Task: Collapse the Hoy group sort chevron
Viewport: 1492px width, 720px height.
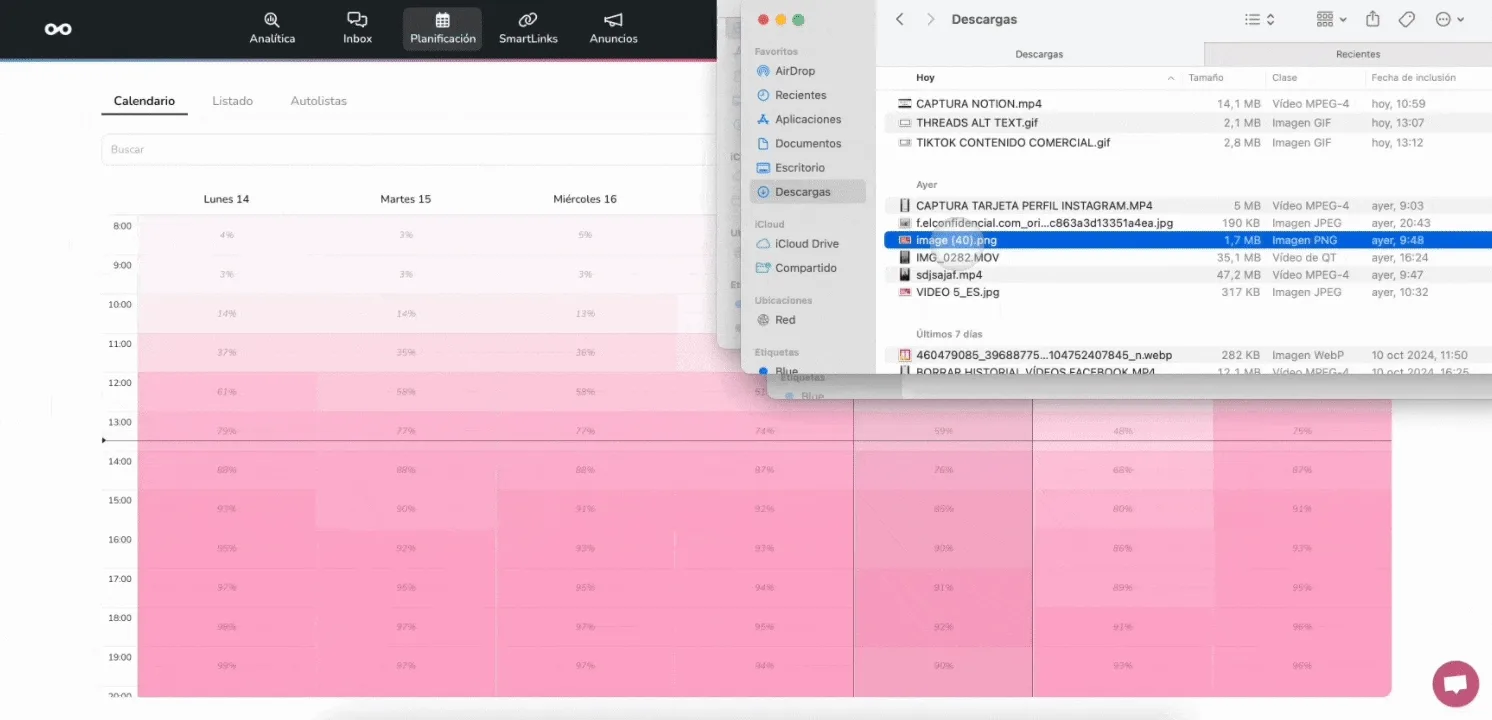Action: point(1171,78)
